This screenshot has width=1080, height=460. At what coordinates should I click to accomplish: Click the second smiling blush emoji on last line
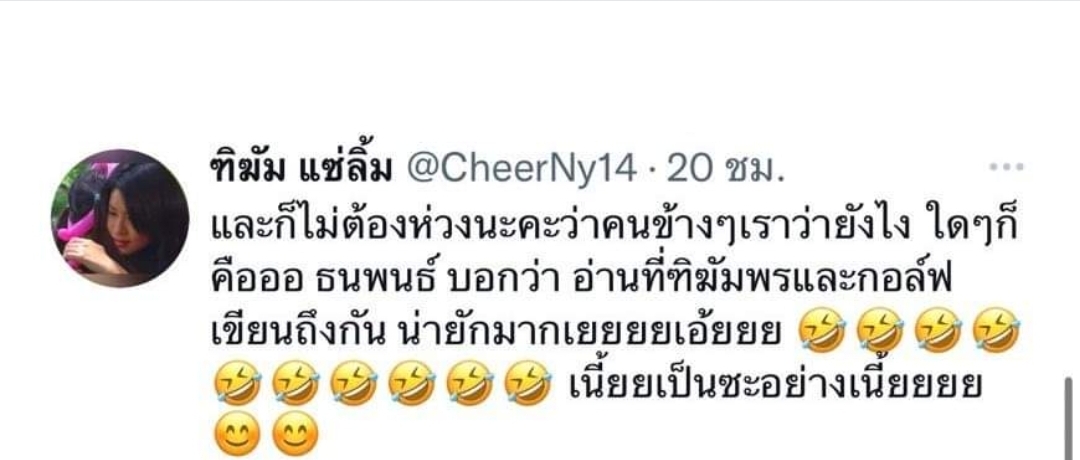tap(296, 435)
